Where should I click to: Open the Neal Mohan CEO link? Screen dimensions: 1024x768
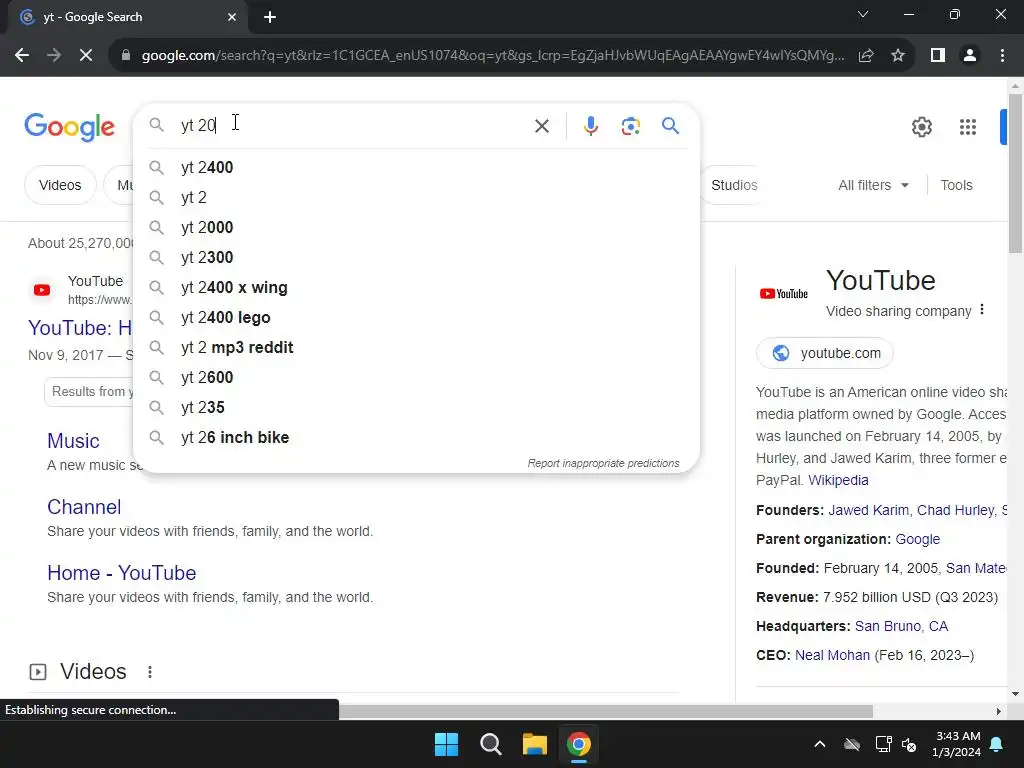(832, 655)
